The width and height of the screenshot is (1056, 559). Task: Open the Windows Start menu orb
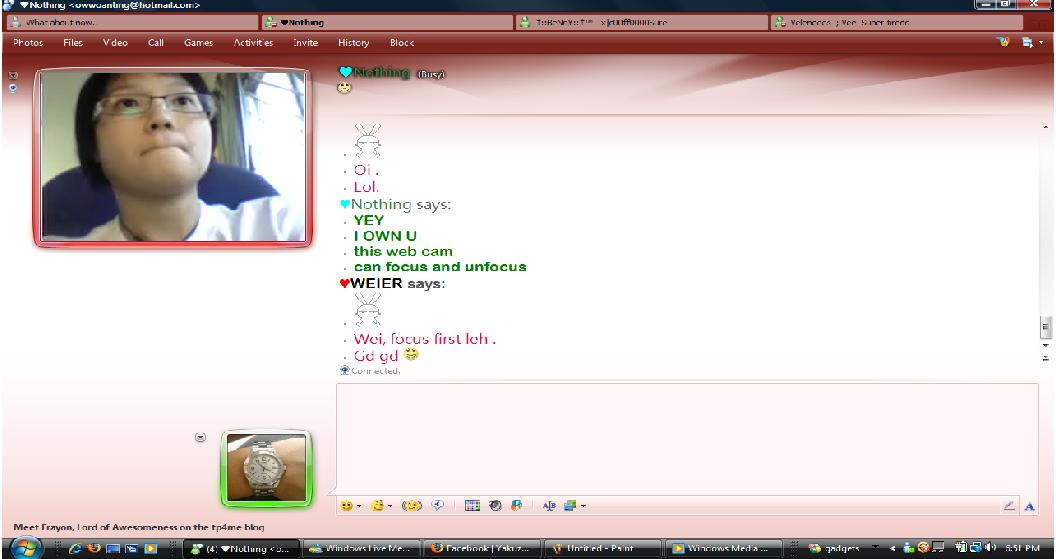pyautogui.click(x=28, y=548)
